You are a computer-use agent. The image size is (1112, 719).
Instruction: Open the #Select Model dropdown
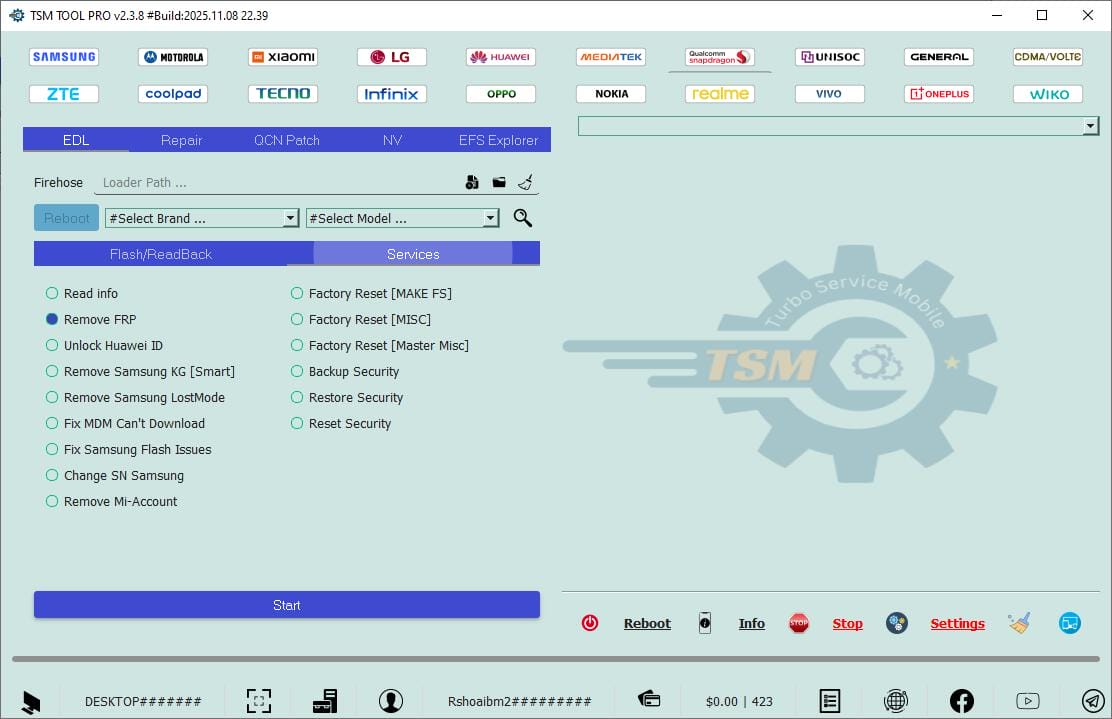[x=489, y=217]
